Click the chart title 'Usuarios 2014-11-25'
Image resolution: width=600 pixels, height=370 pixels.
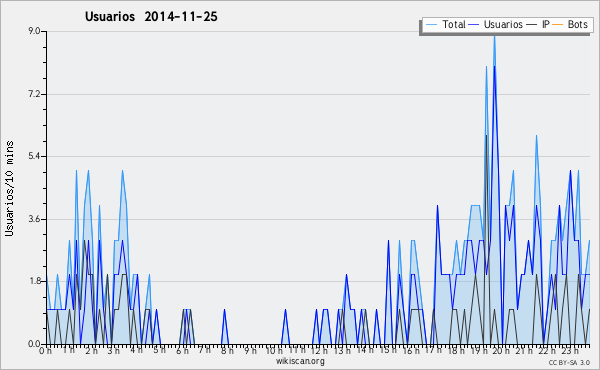tap(151, 17)
